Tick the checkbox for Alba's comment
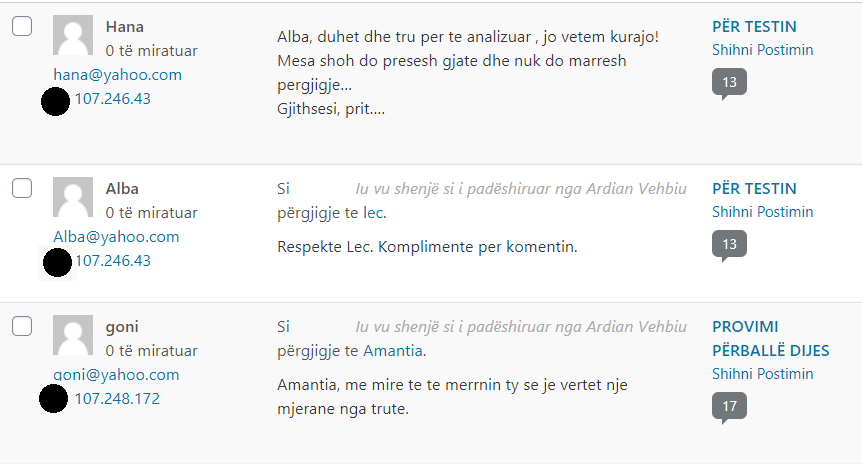This screenshot has width=862, height=464. click(22, 188)
